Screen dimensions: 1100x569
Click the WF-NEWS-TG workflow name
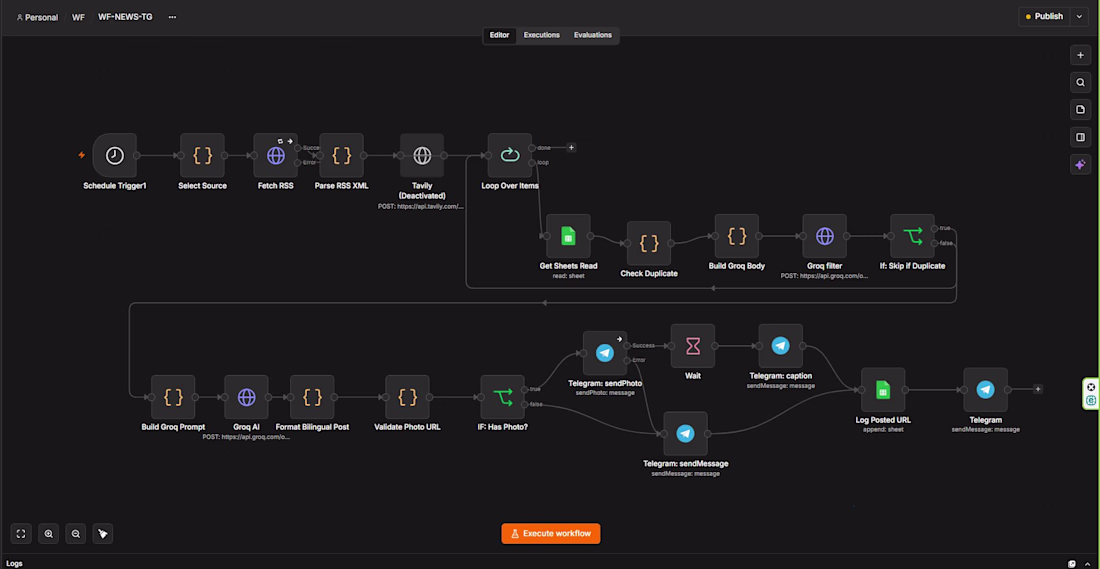pyautogui.click(x=125, y=17)
